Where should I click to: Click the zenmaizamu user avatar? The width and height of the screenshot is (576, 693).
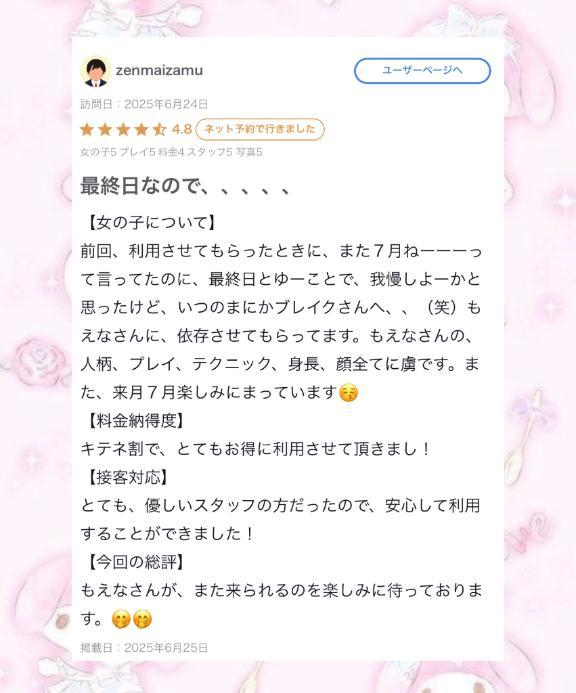tap(96, 71)
